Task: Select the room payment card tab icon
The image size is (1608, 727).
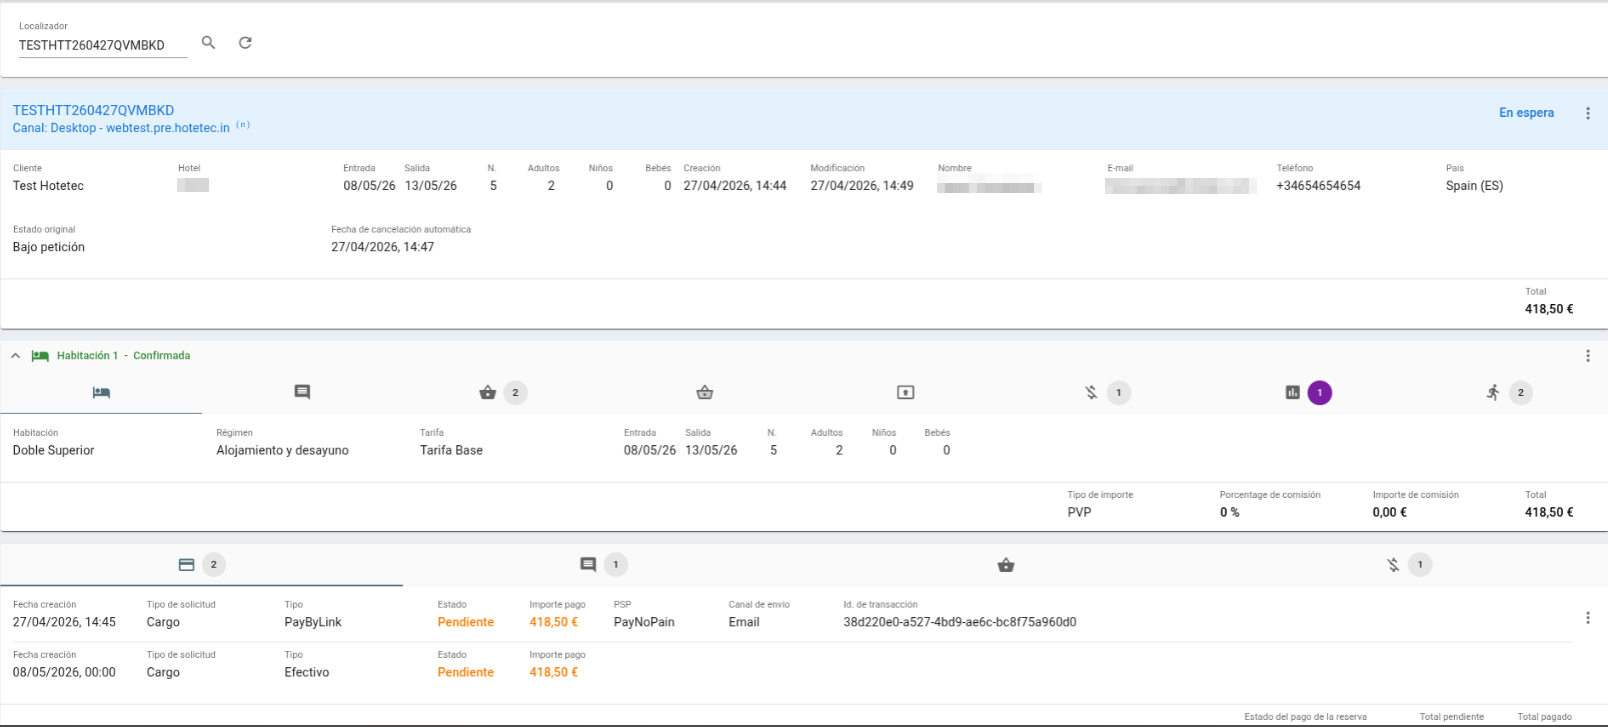Action: (x=905, y=392)
